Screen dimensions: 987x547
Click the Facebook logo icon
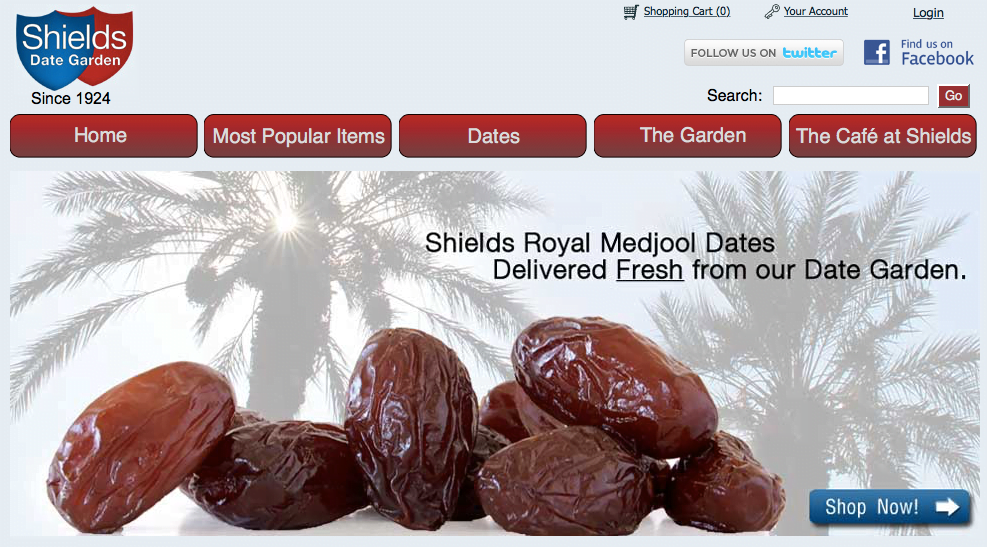coord(876,52)
